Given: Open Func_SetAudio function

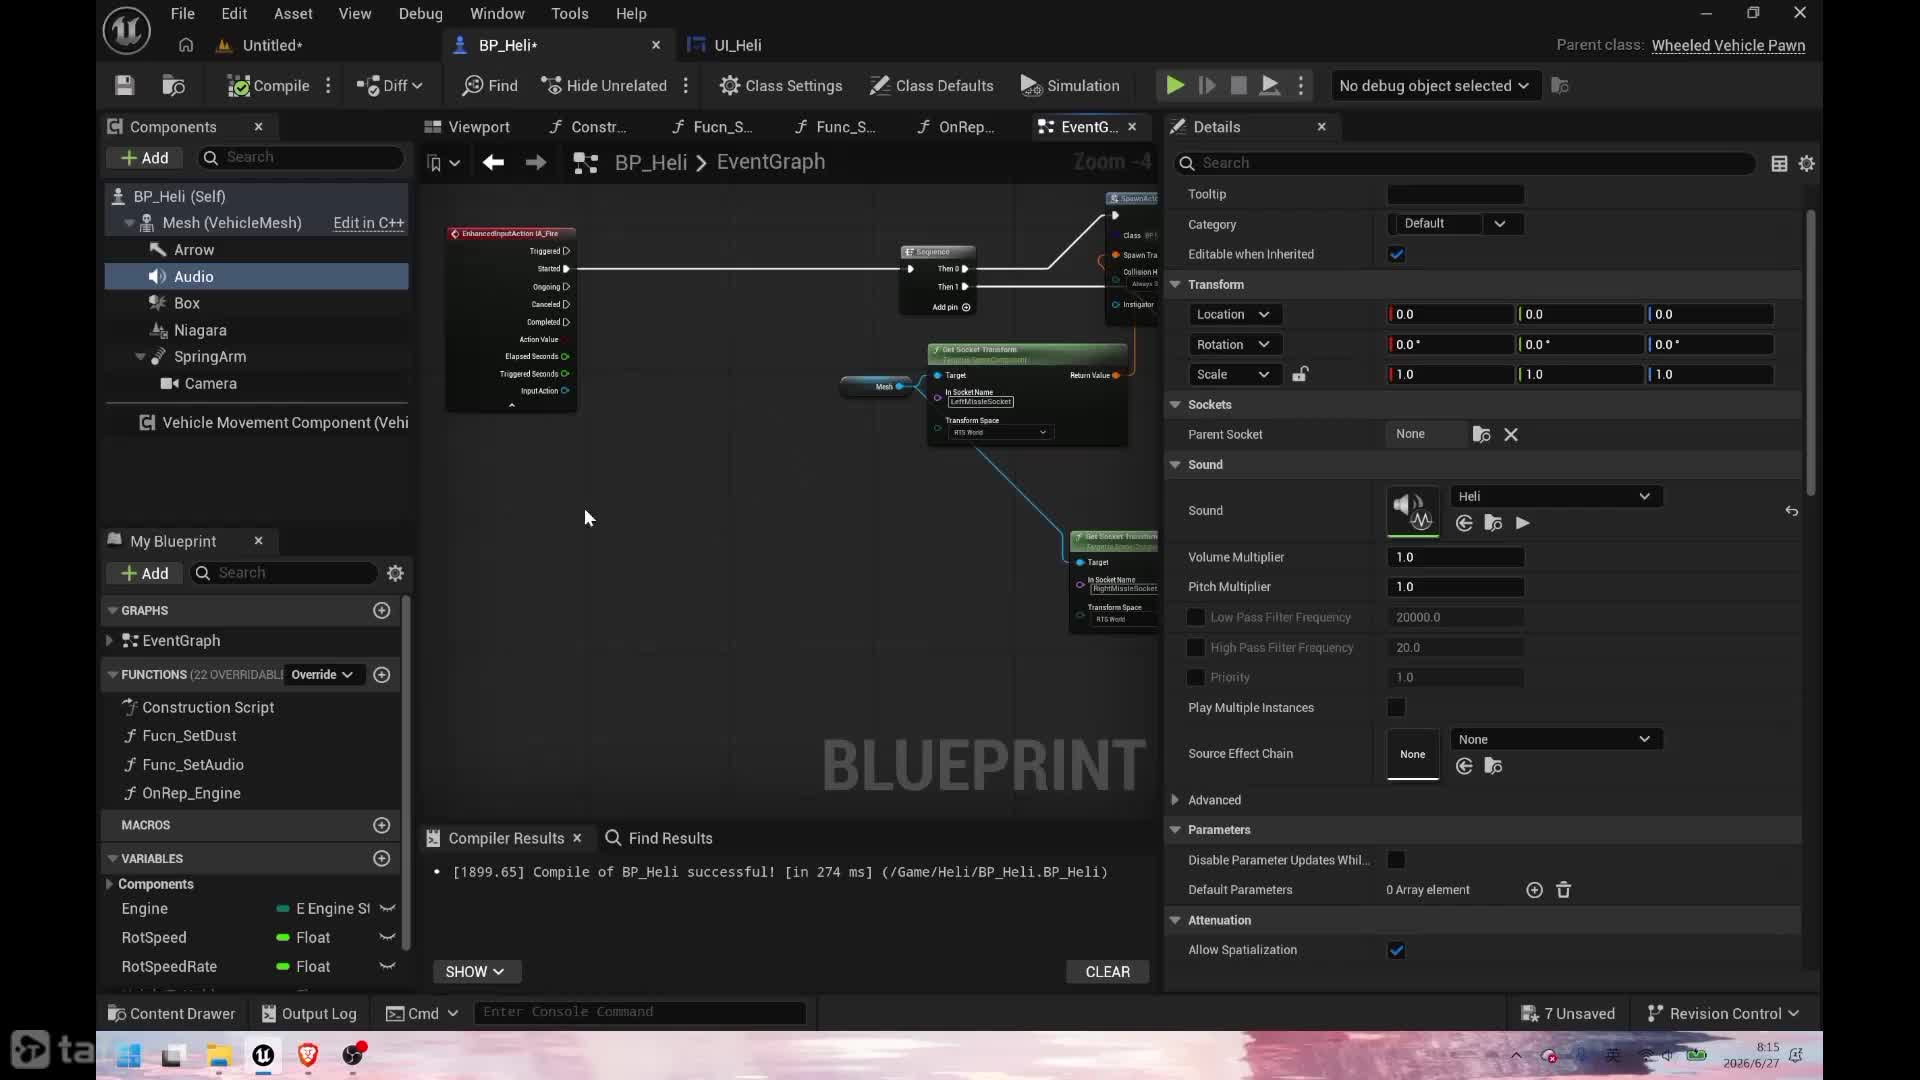Looking at the screenshot, I should 193,764.
